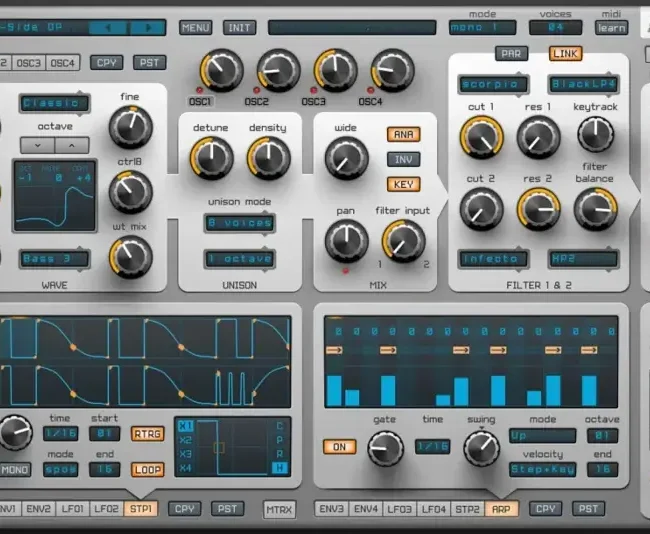Click the cut 1 filter knob
The image size is (650, 534).
coord(481,137)
